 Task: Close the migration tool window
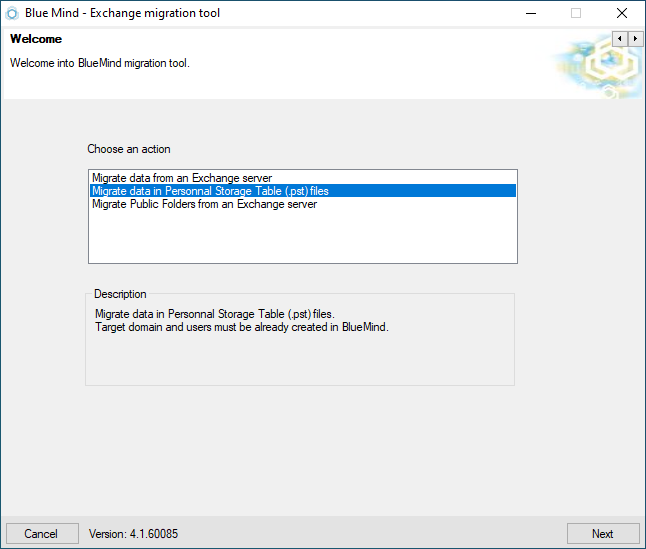pos(622,13)
